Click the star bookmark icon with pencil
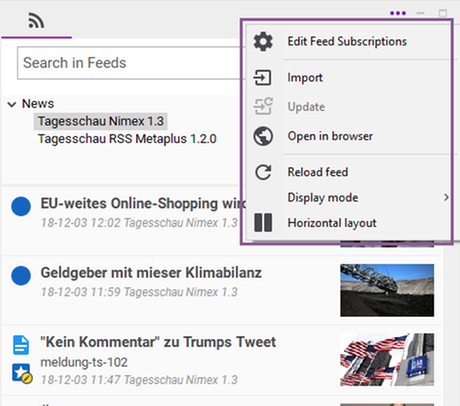Image resolution: width=460 pixels, height=406 pixels. point(22,373)
